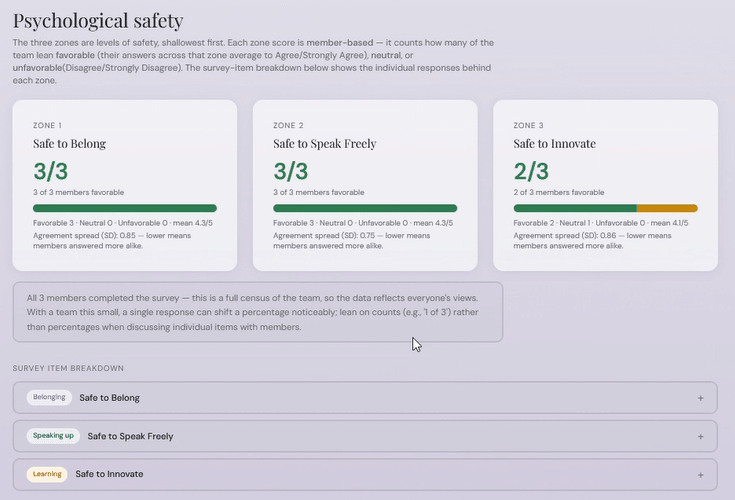The height and width of the screenshot is (500, 735).
Task: Click 'Agreement spread (SD): 0.75' text
Action: click(324, 236)
